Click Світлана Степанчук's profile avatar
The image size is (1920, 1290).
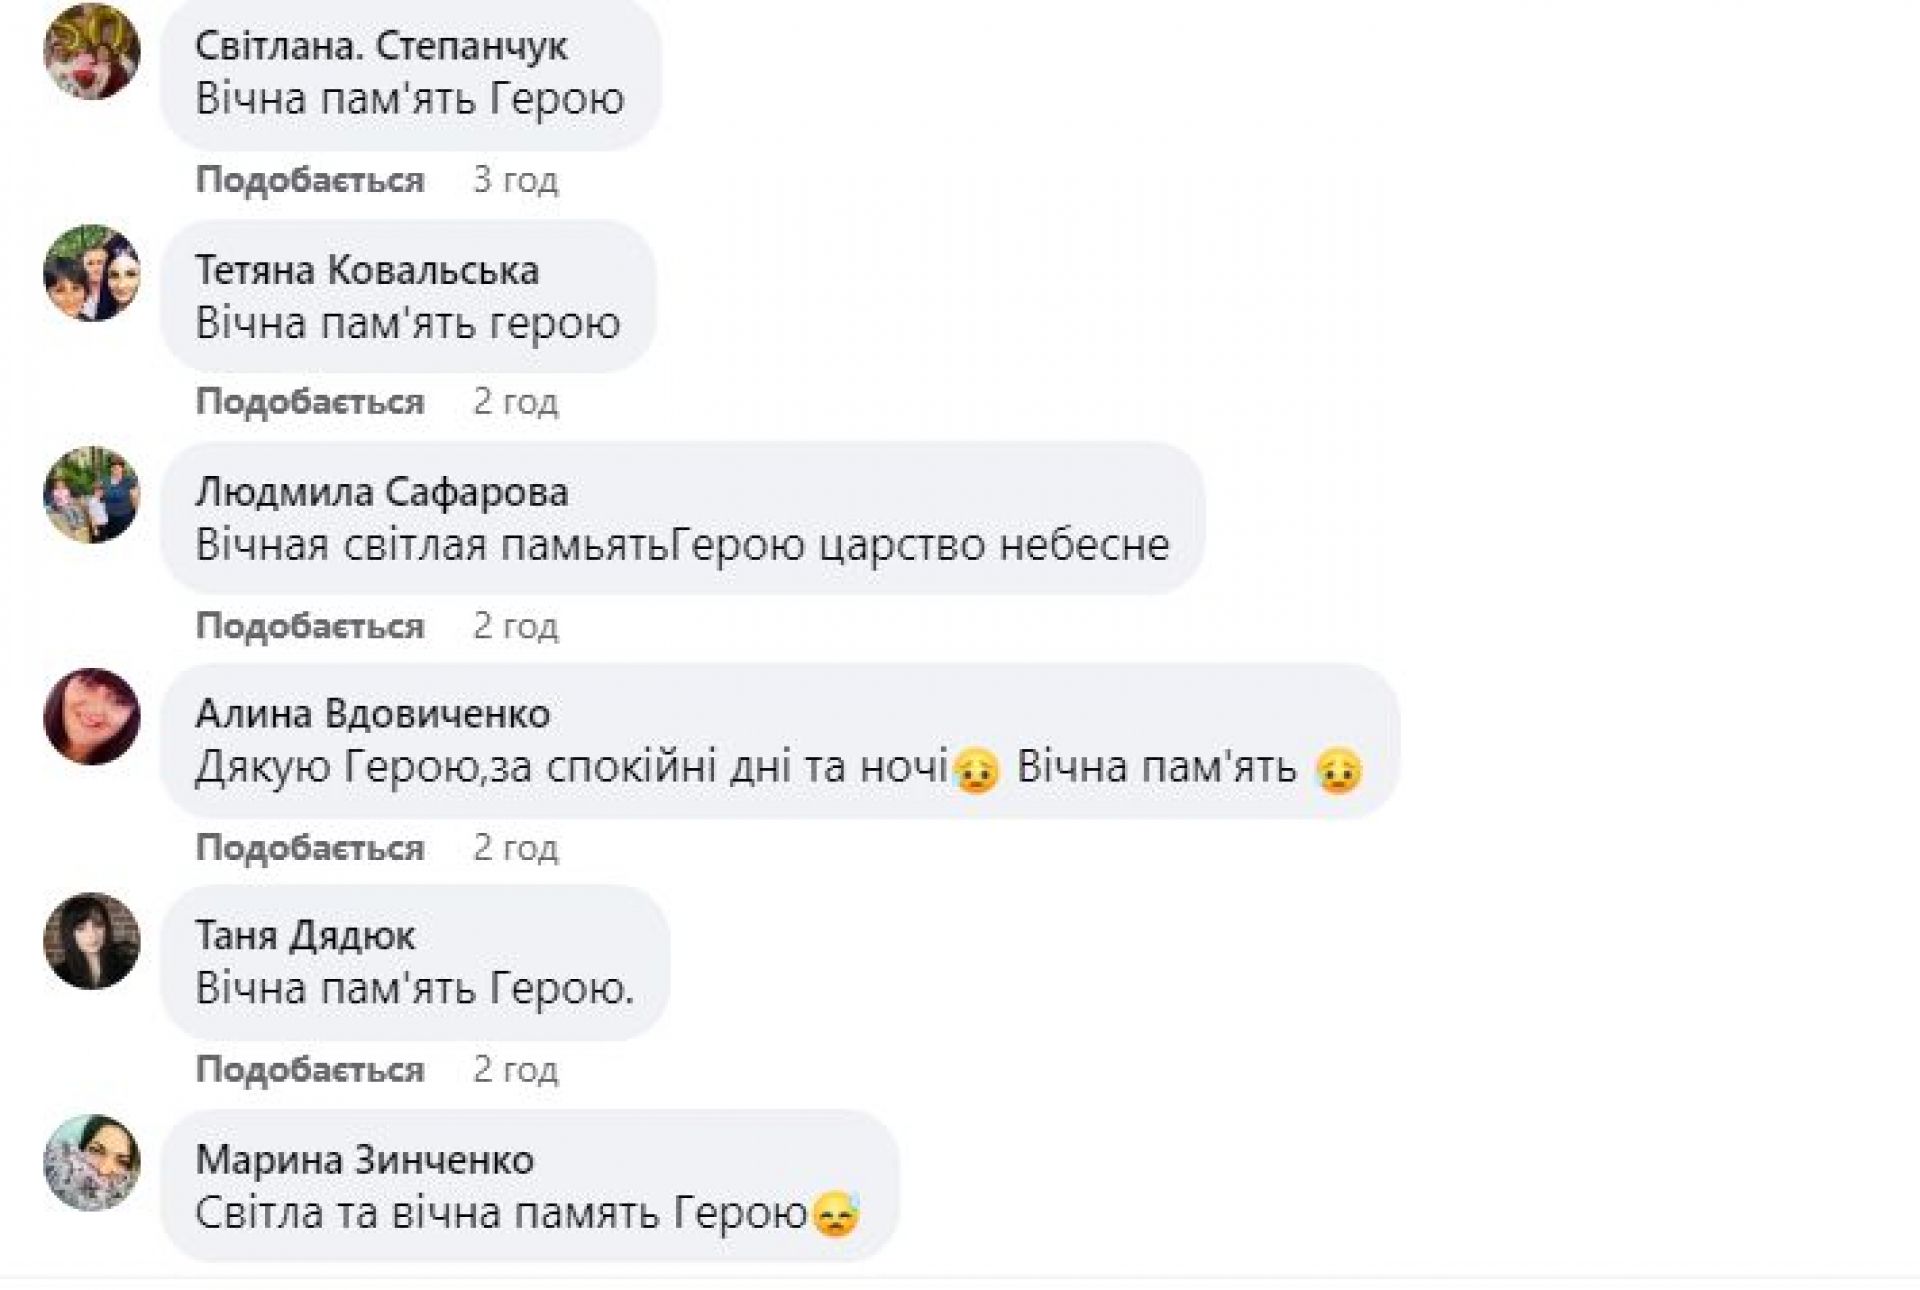(92, 51)
